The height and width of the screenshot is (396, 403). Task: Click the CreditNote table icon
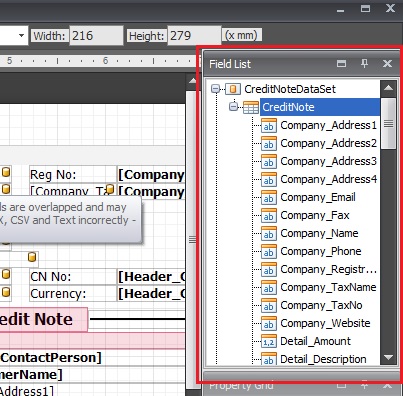pyautogui.click(x=251, y=107)
